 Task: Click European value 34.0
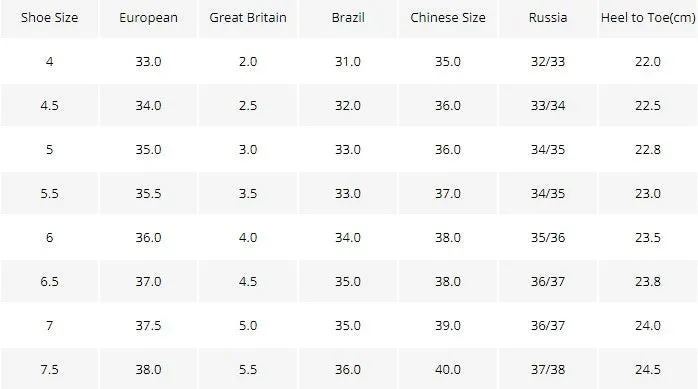[x=148, y=105]
